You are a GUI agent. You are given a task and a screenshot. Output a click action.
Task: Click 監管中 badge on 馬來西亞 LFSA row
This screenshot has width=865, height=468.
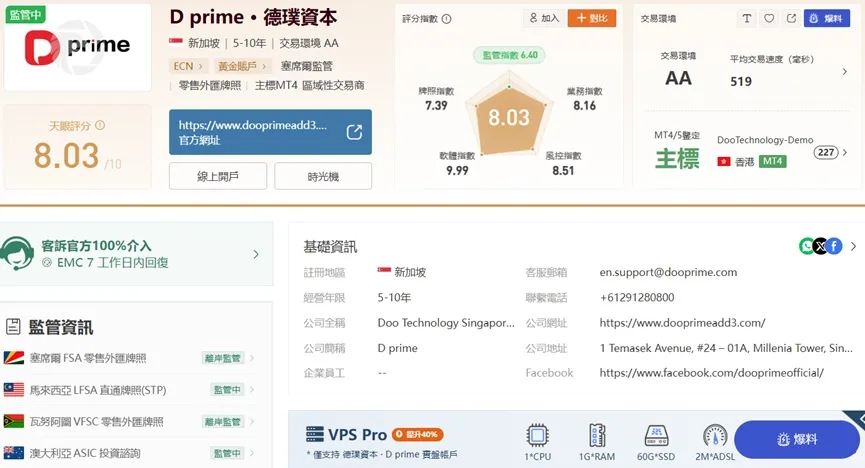pyautogui.click(x=227, y=390)
